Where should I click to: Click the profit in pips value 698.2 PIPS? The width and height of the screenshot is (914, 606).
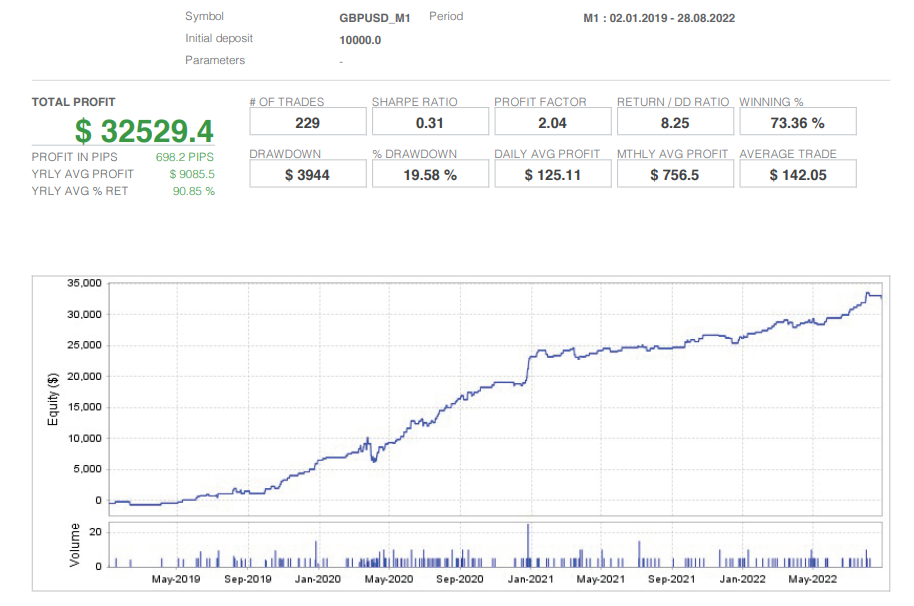coord(185,157)
